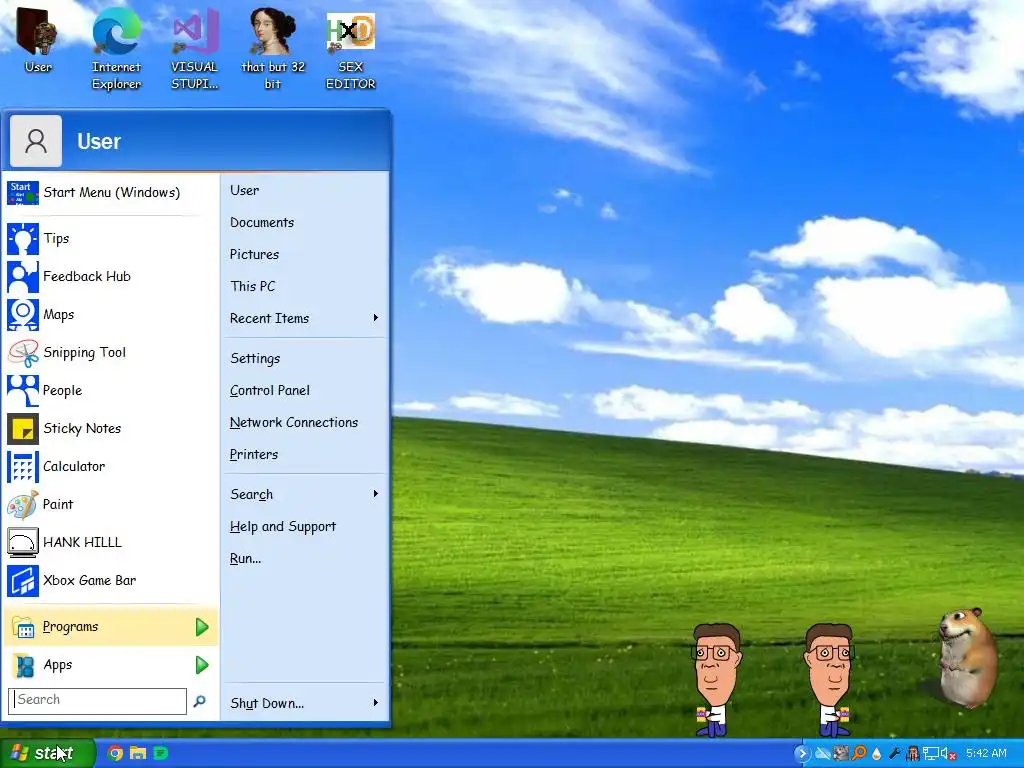The width and height of the screenshot is (1024, 768).
Task: Open Start Menu (Windows) entry
Action: click(110, 193)
